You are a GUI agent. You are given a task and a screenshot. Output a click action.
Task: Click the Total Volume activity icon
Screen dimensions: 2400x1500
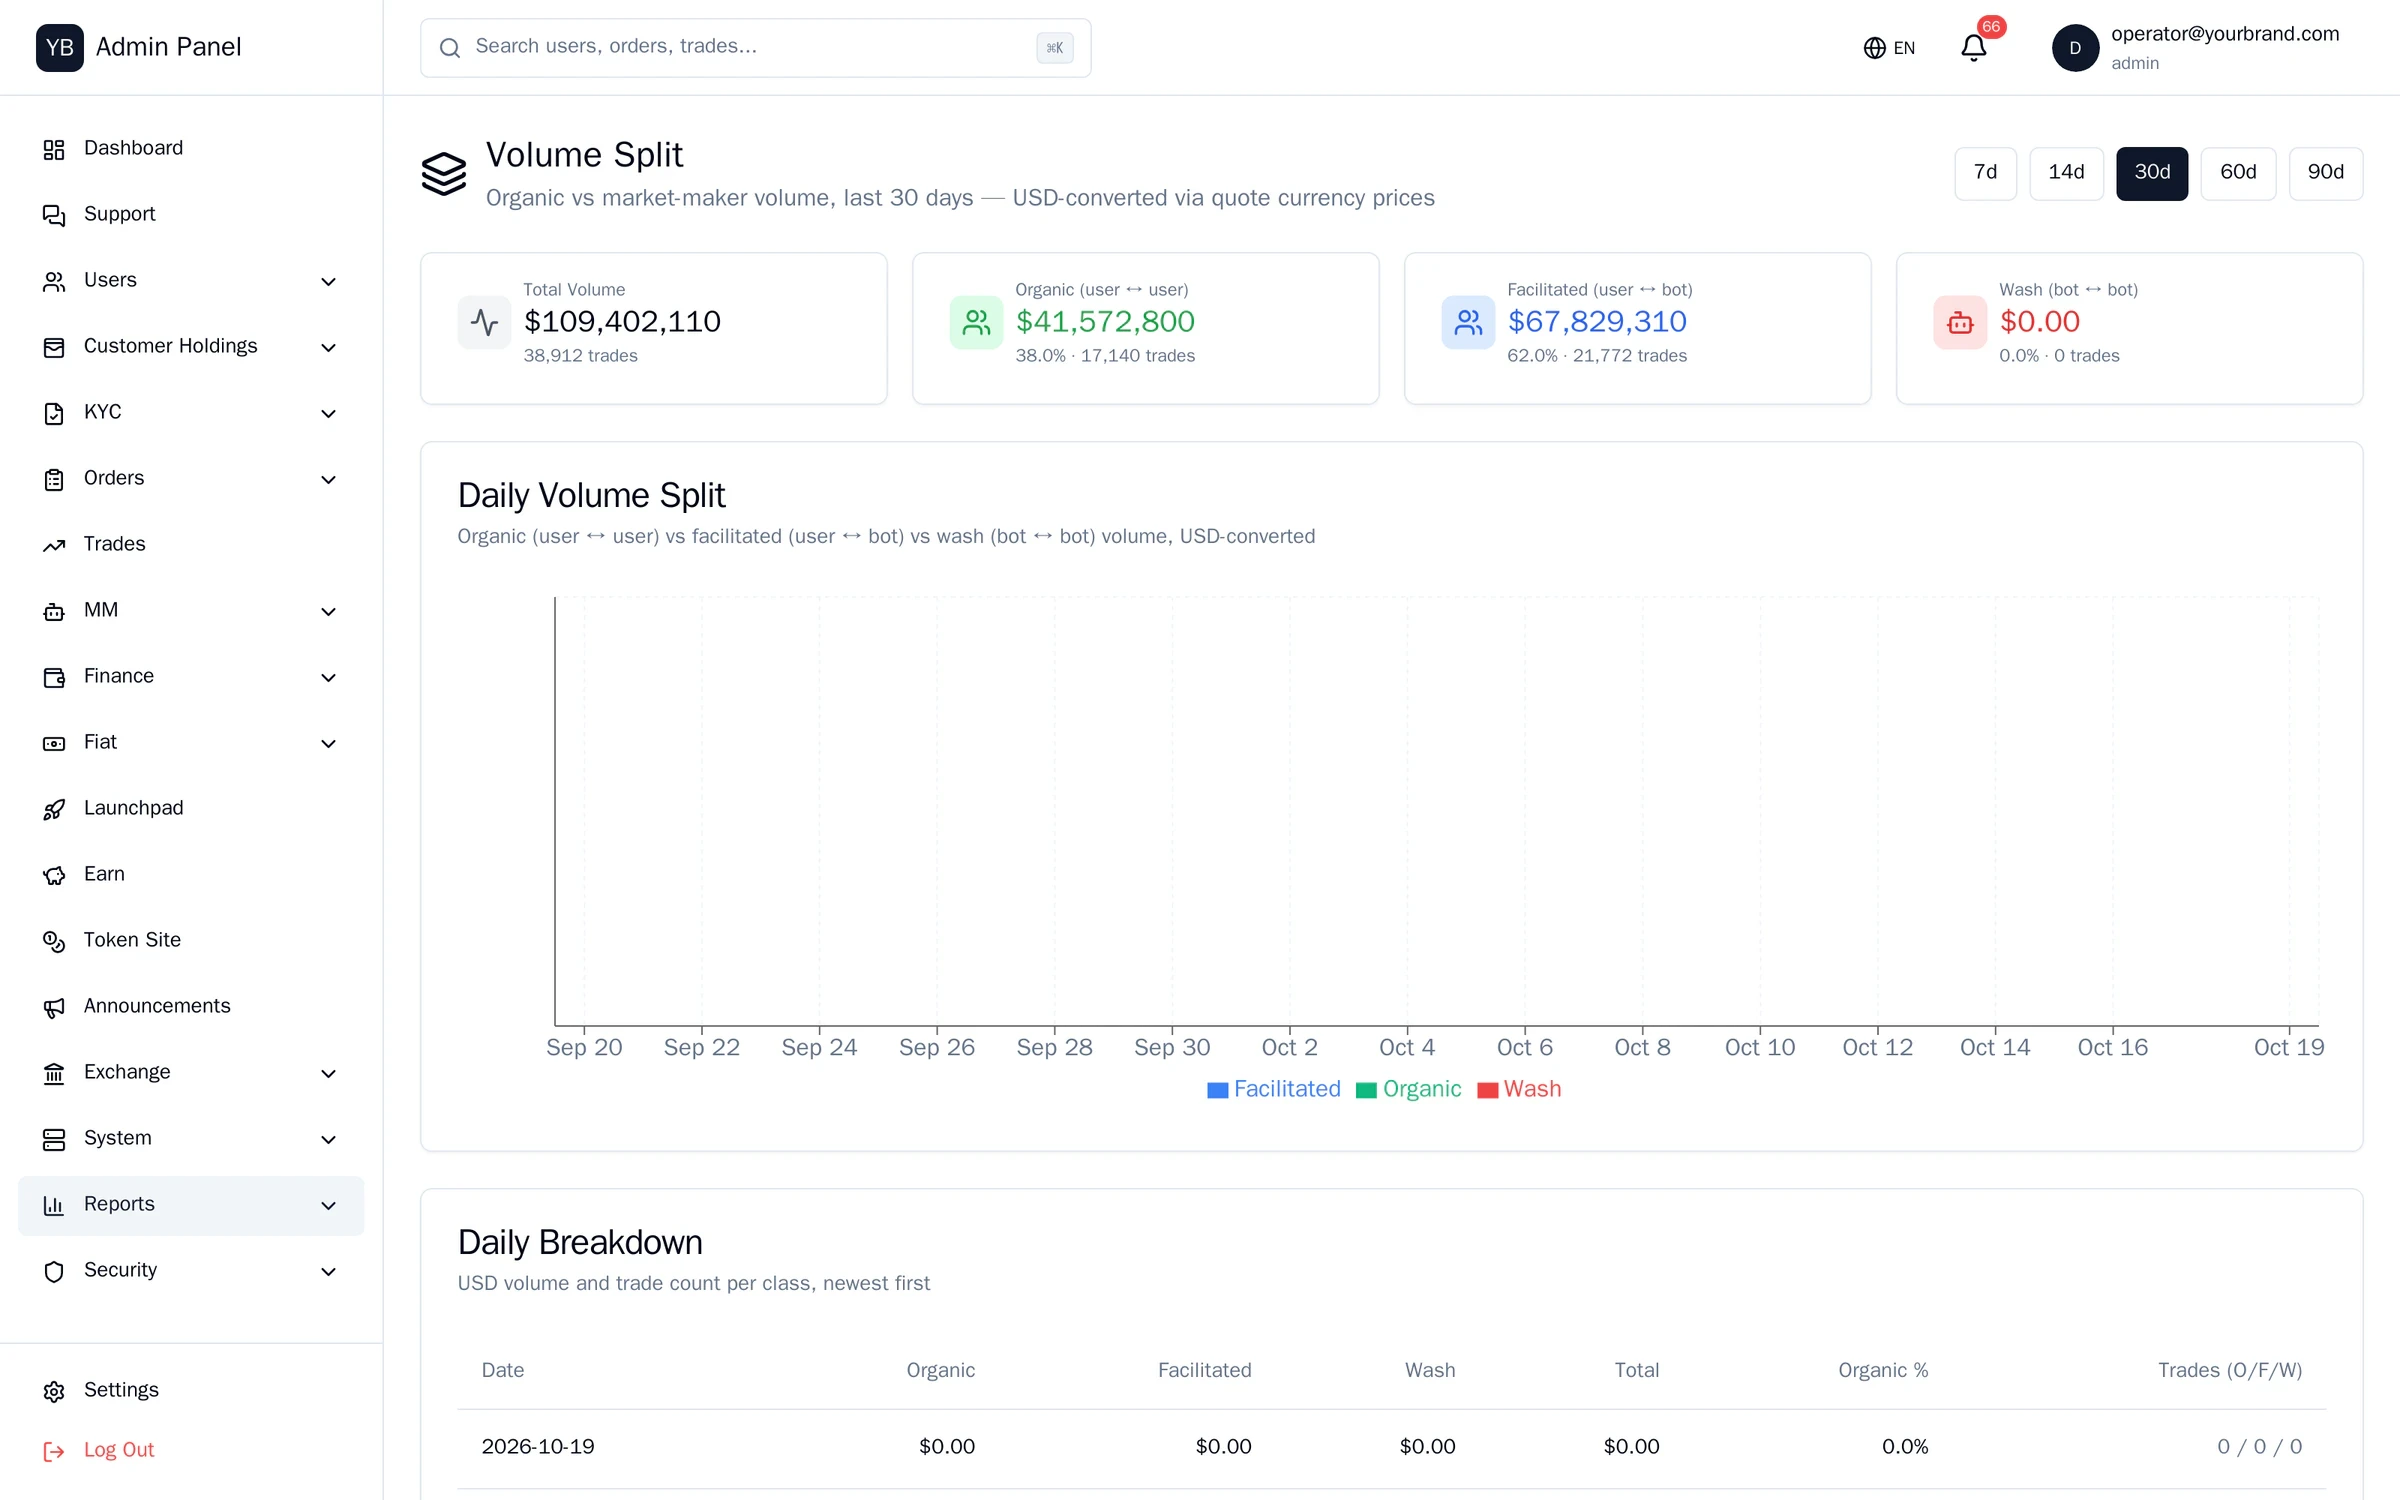tap(484, 322)
